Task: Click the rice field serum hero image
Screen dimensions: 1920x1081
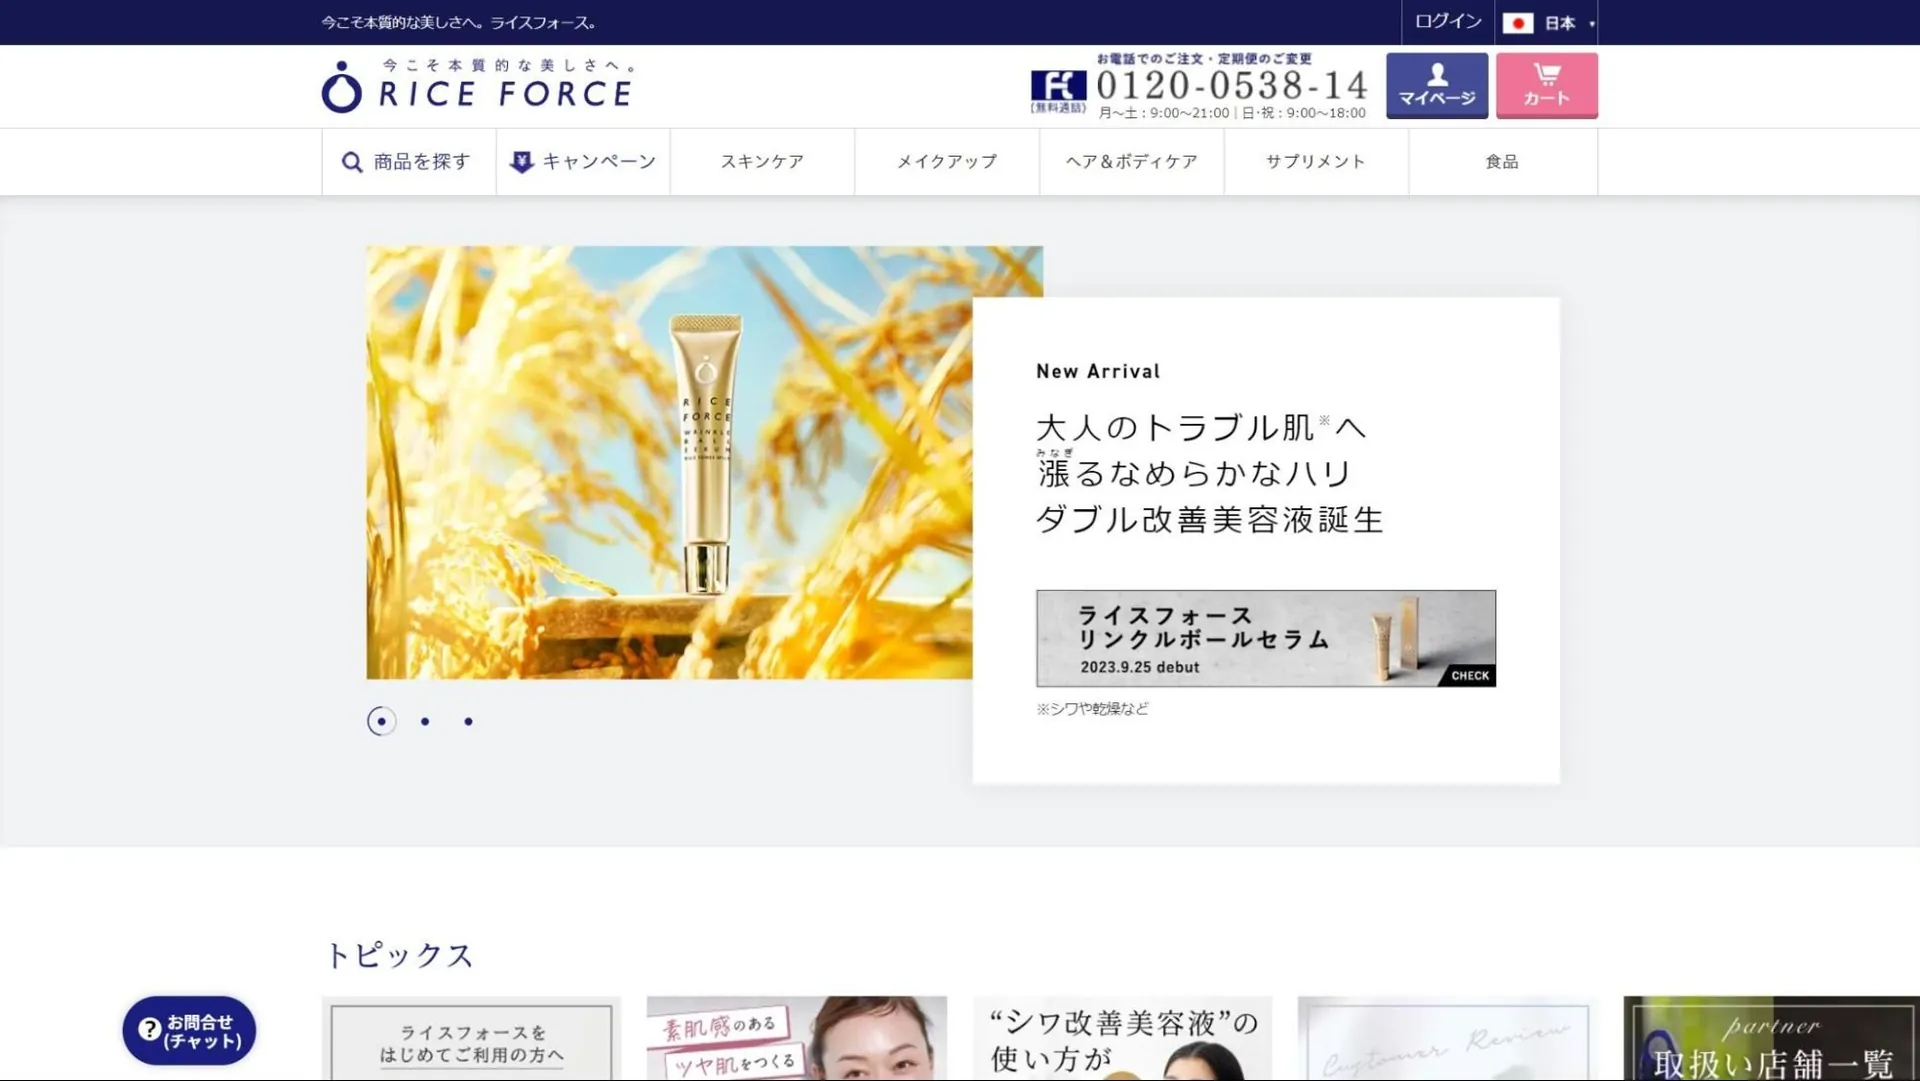Action: pyautogui.click(x=669, y=462)
